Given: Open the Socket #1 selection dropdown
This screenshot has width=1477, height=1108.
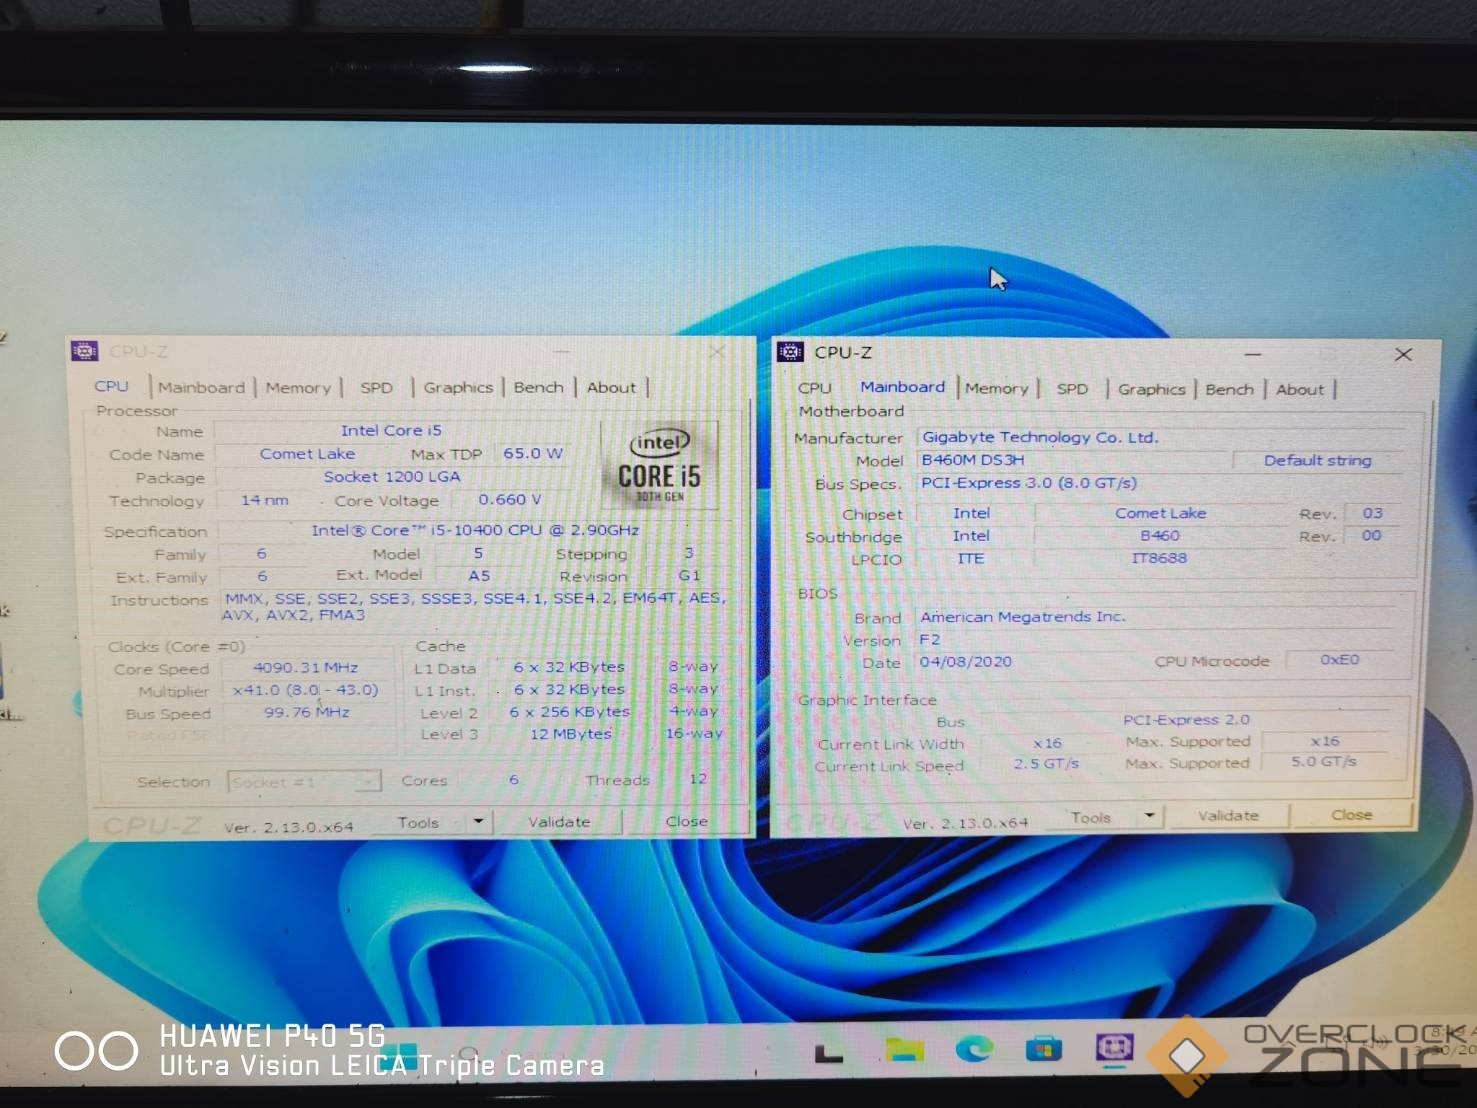Looking at the screenshot, I should (x=304, y=782).
